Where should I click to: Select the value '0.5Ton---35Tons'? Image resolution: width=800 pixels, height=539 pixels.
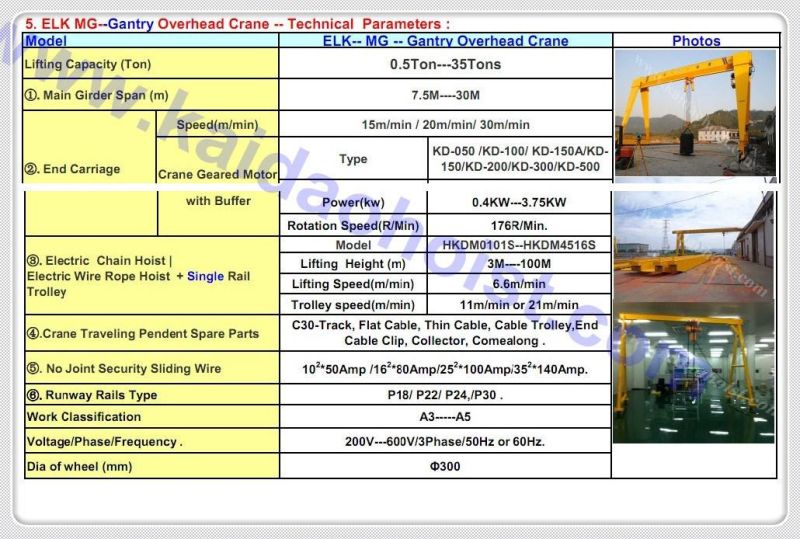pos(445,64)
